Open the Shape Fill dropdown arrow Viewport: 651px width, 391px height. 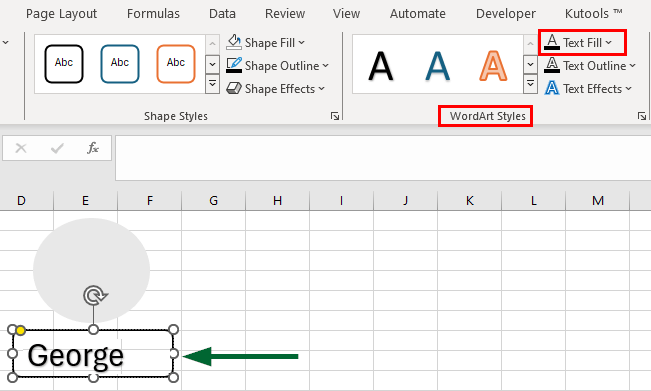pyautogui.click(x=301, y=42)
